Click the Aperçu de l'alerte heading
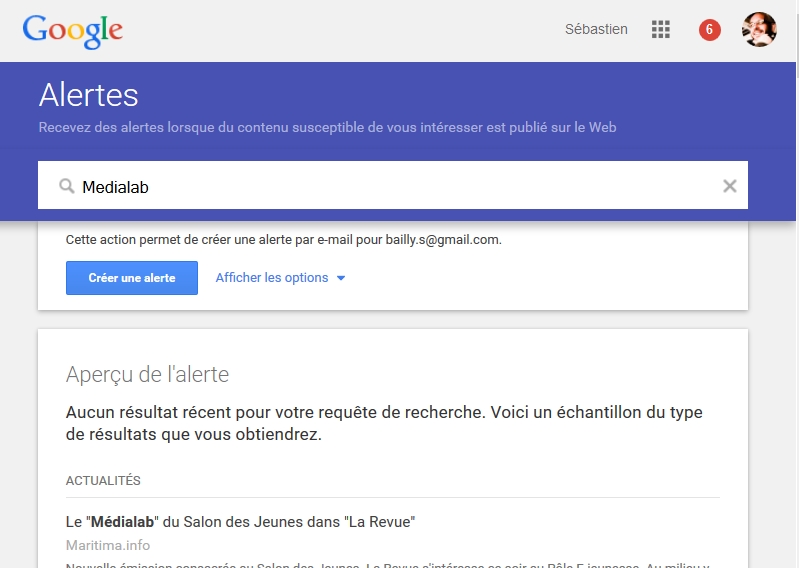This screenshot has height=568, width=799. [147, 374]
